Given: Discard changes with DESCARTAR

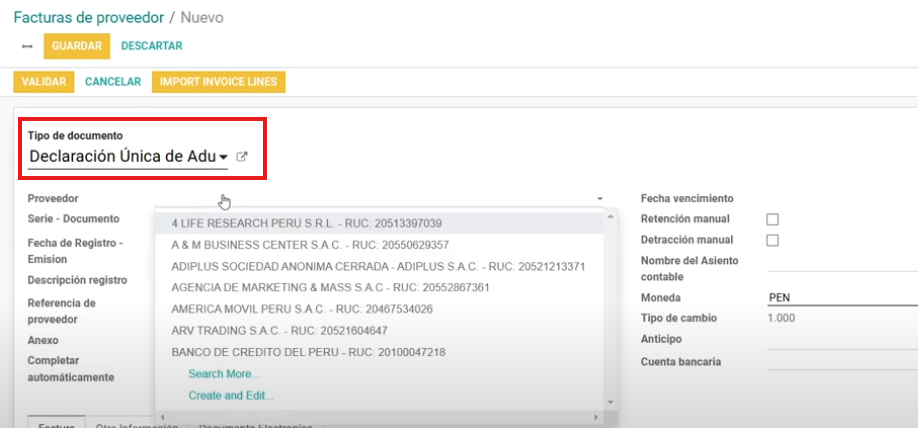Looking at the screenshot, I should pyautogui.click(x=151, y=46).
